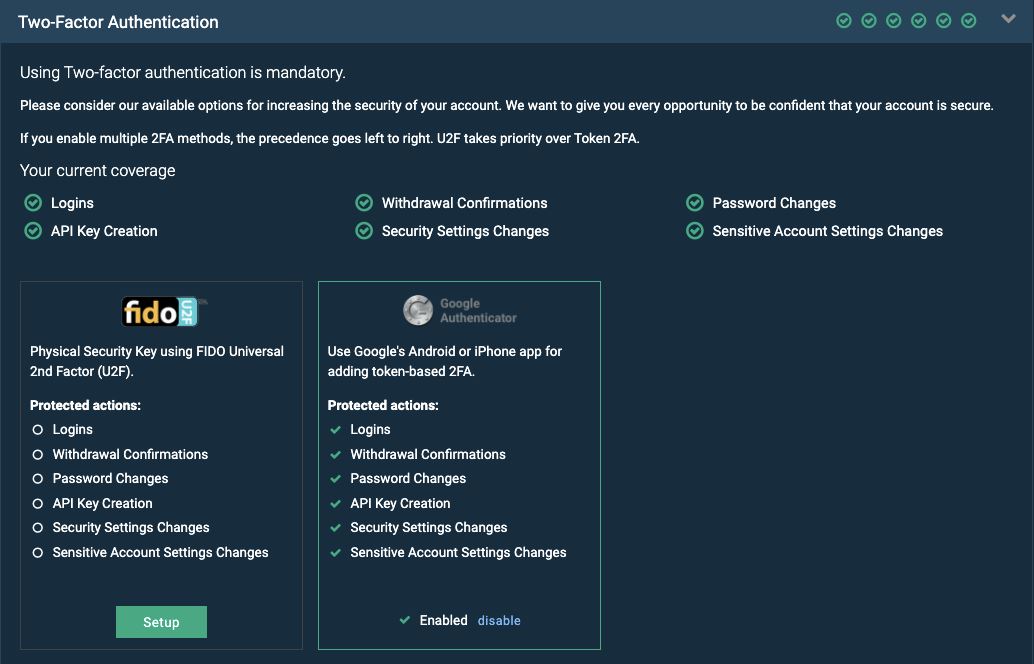Click Sensitive Account Settings checkmark in Google card
The image size is (1034, 664).
tap(336, 553)
